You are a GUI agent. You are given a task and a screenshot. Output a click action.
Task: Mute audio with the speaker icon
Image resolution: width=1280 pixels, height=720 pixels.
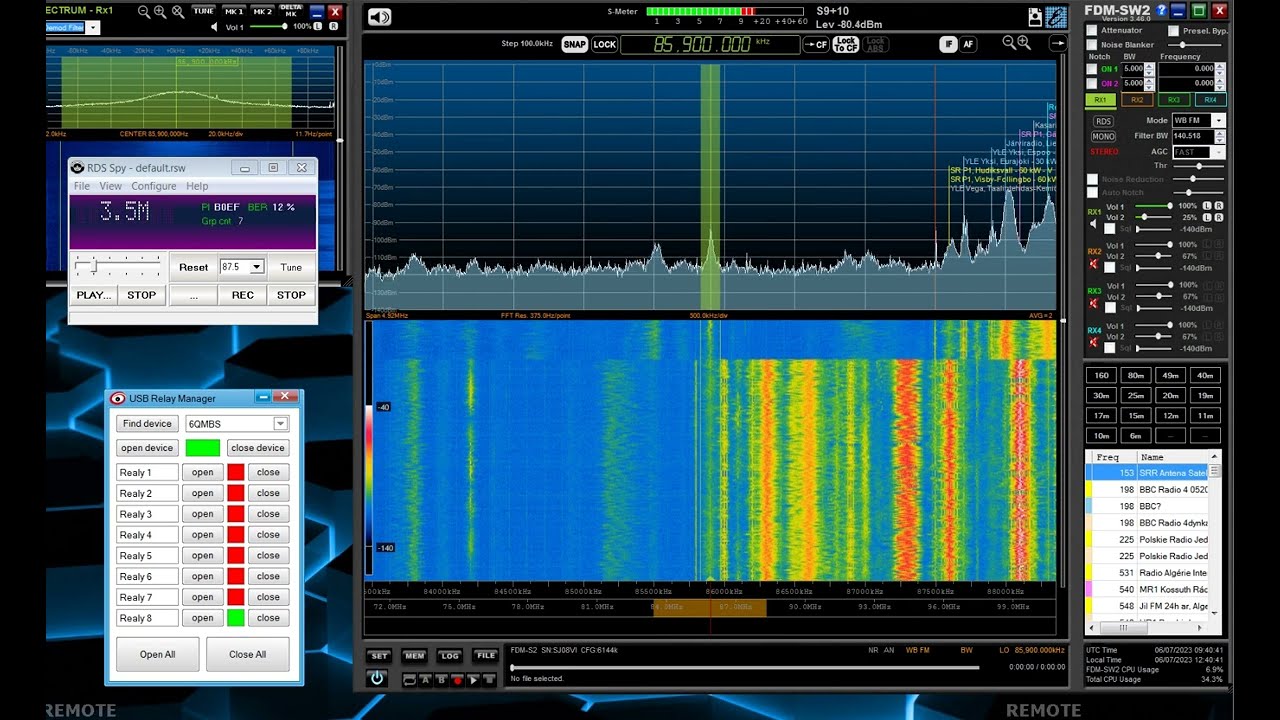[x=379, y=17]
